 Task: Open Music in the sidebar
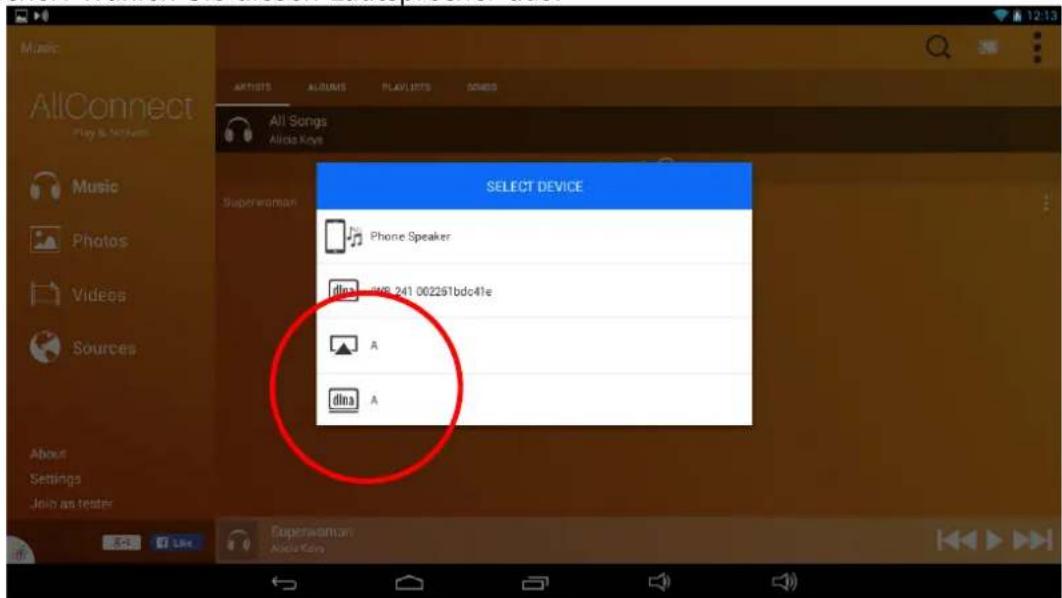[x=74, y=186]
